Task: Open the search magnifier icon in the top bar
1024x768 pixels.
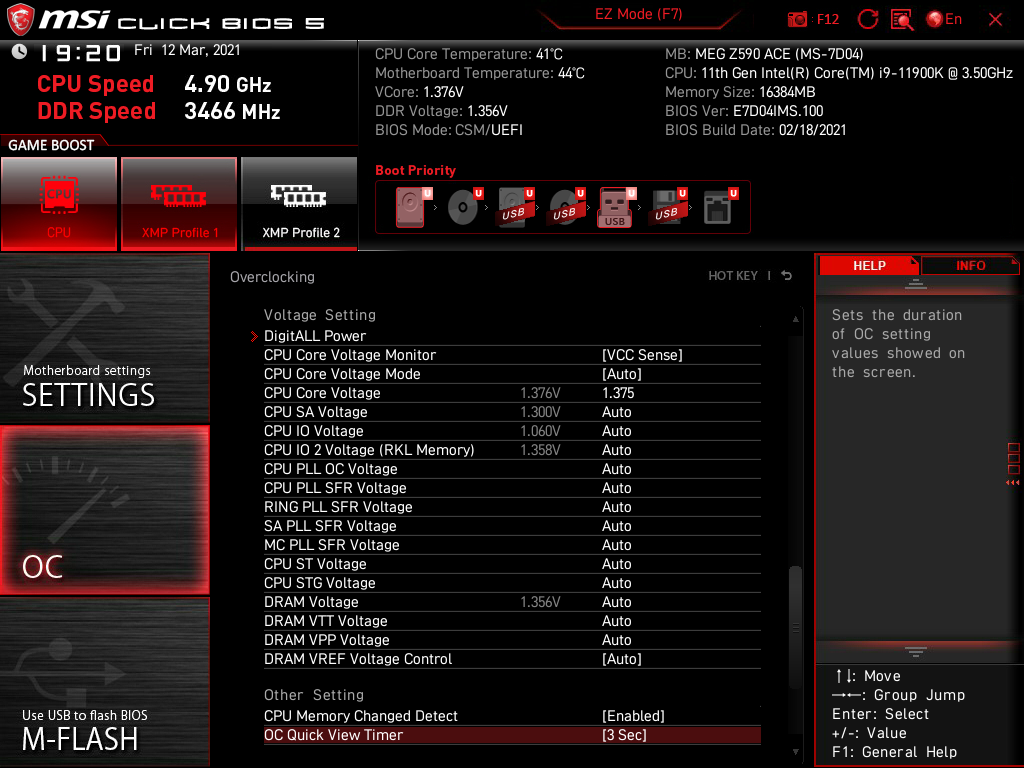Action: coord(902,20)
